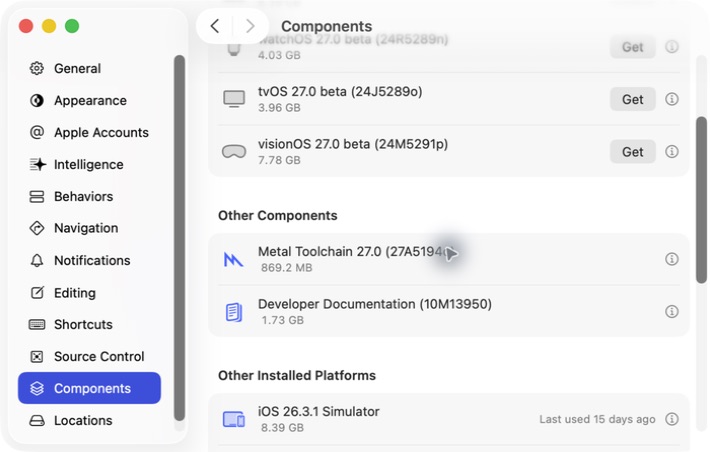
Task: Click the Developer Documentation page icon
Action: pyautogui.click(x=234, y=312)
